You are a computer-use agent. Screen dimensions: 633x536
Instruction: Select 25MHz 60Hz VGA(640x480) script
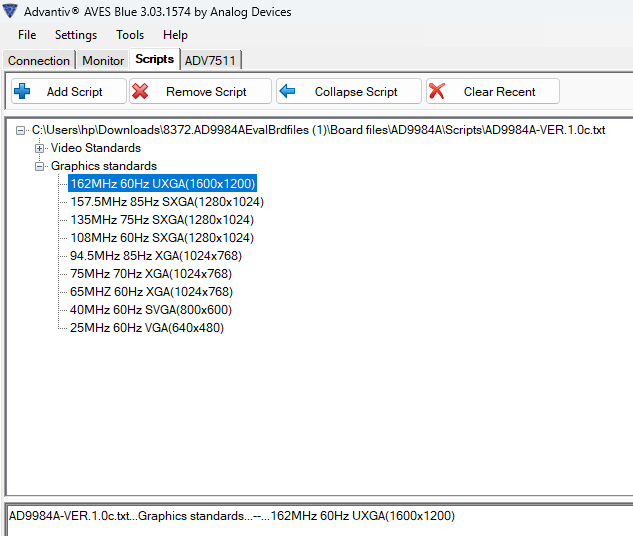(147, 328)
